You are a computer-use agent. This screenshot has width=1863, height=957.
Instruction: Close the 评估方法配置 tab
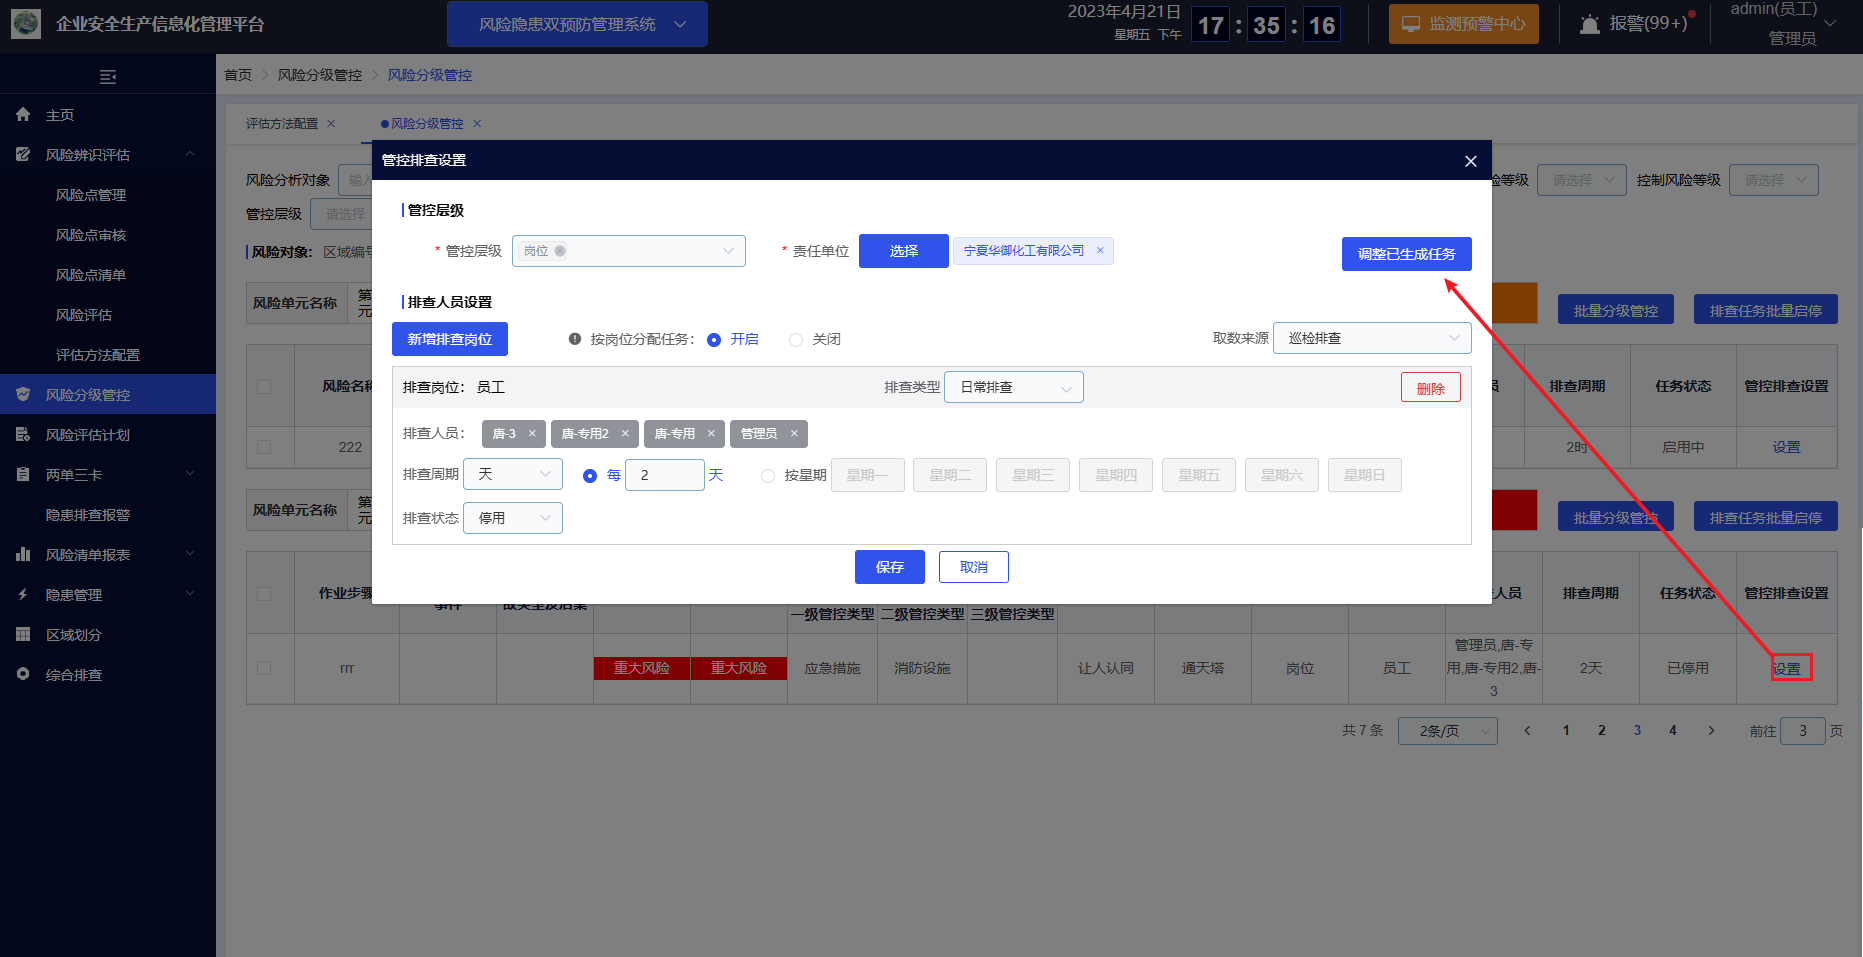click(331, 124)
